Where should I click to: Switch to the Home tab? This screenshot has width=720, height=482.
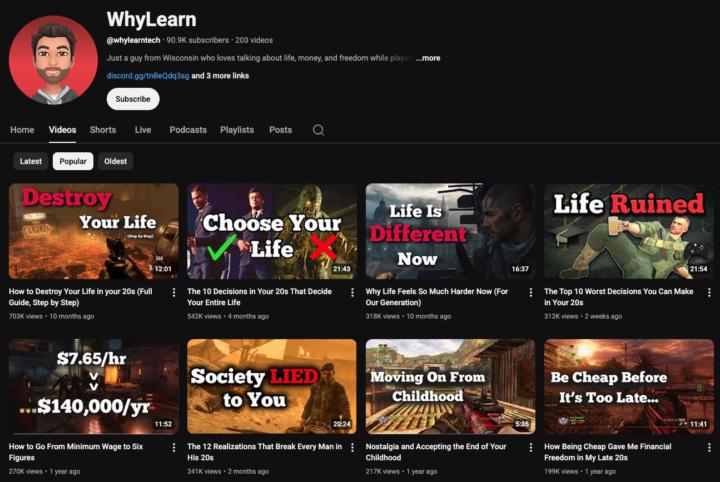(22, 130)
